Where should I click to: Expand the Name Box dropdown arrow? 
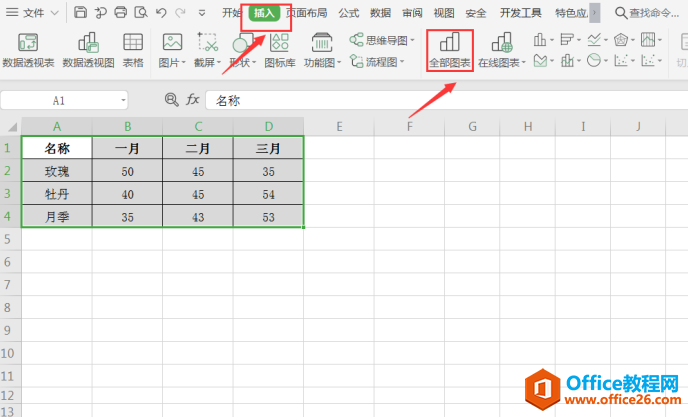(x=123, y=101)
